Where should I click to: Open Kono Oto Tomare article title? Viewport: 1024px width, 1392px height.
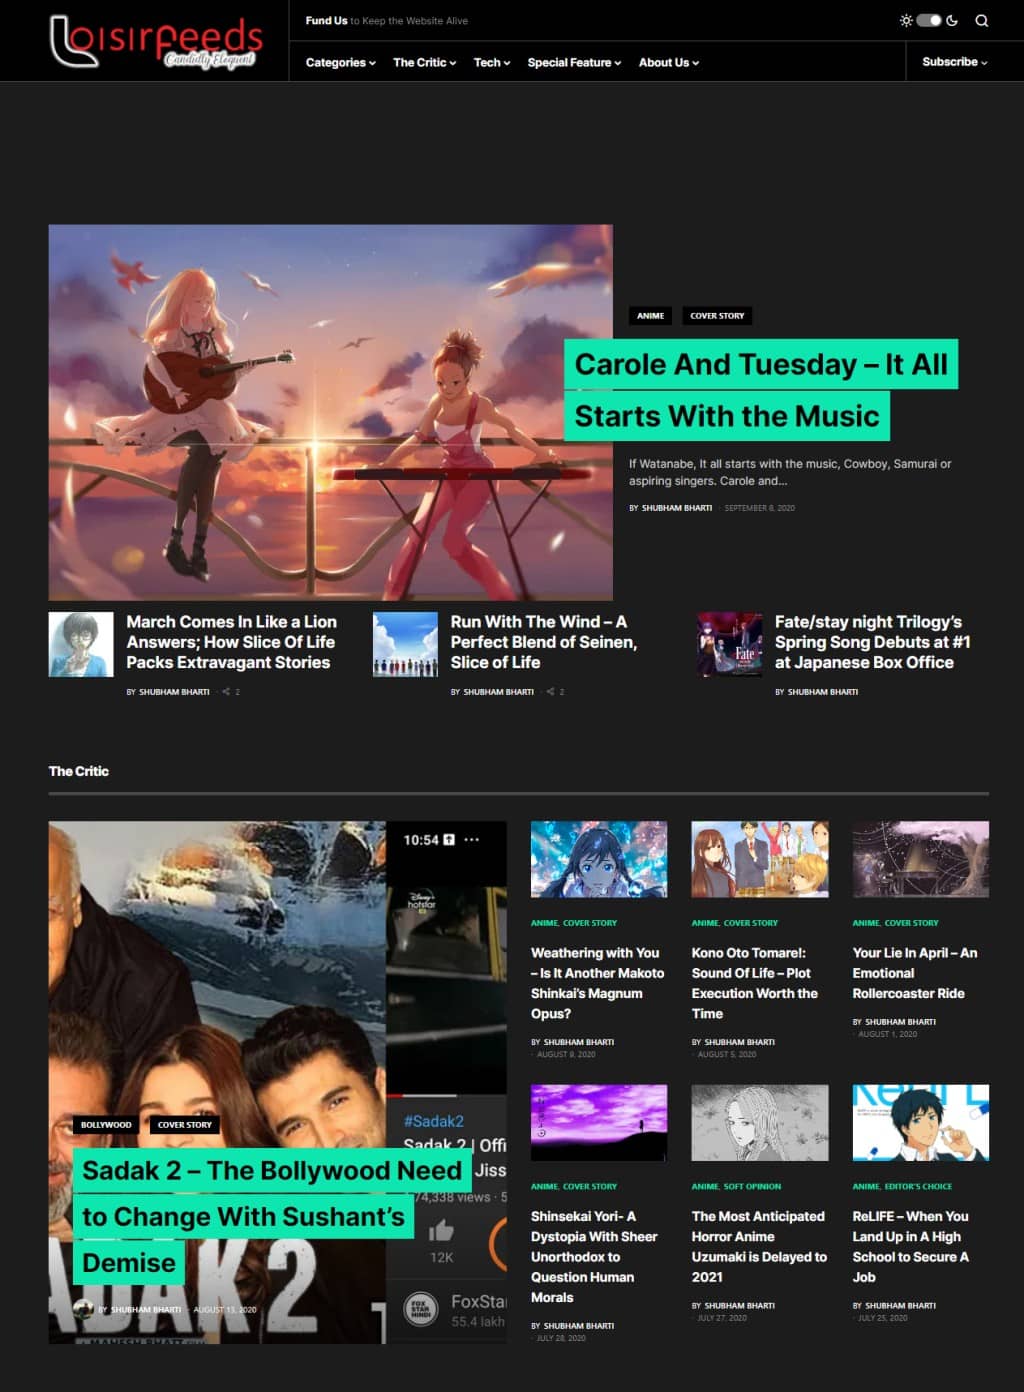(755, 983)
